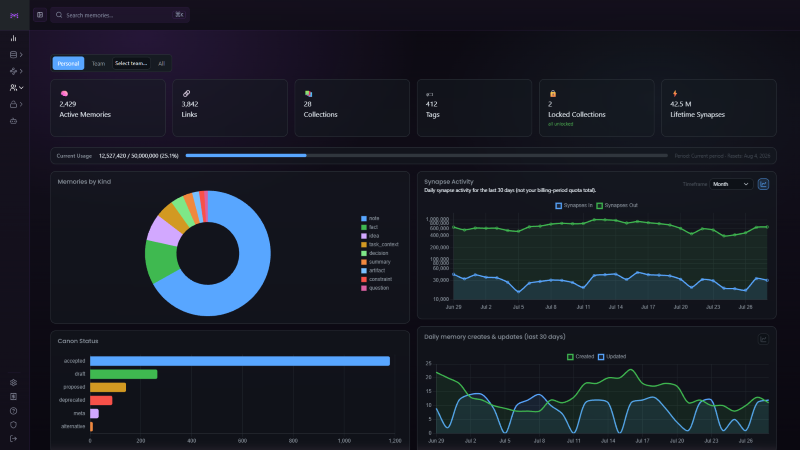The width and height of the screenshot is (800, 450).
Task: Open the help question mark icon
Action: tap(13, 411)
